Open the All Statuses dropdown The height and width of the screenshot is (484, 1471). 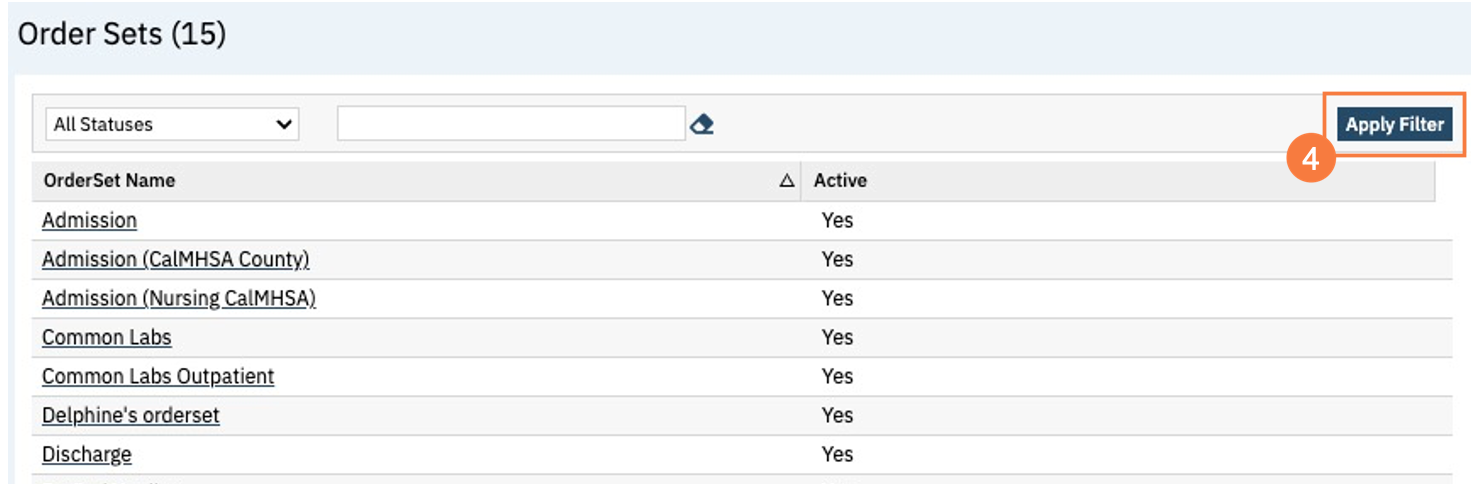172,125
